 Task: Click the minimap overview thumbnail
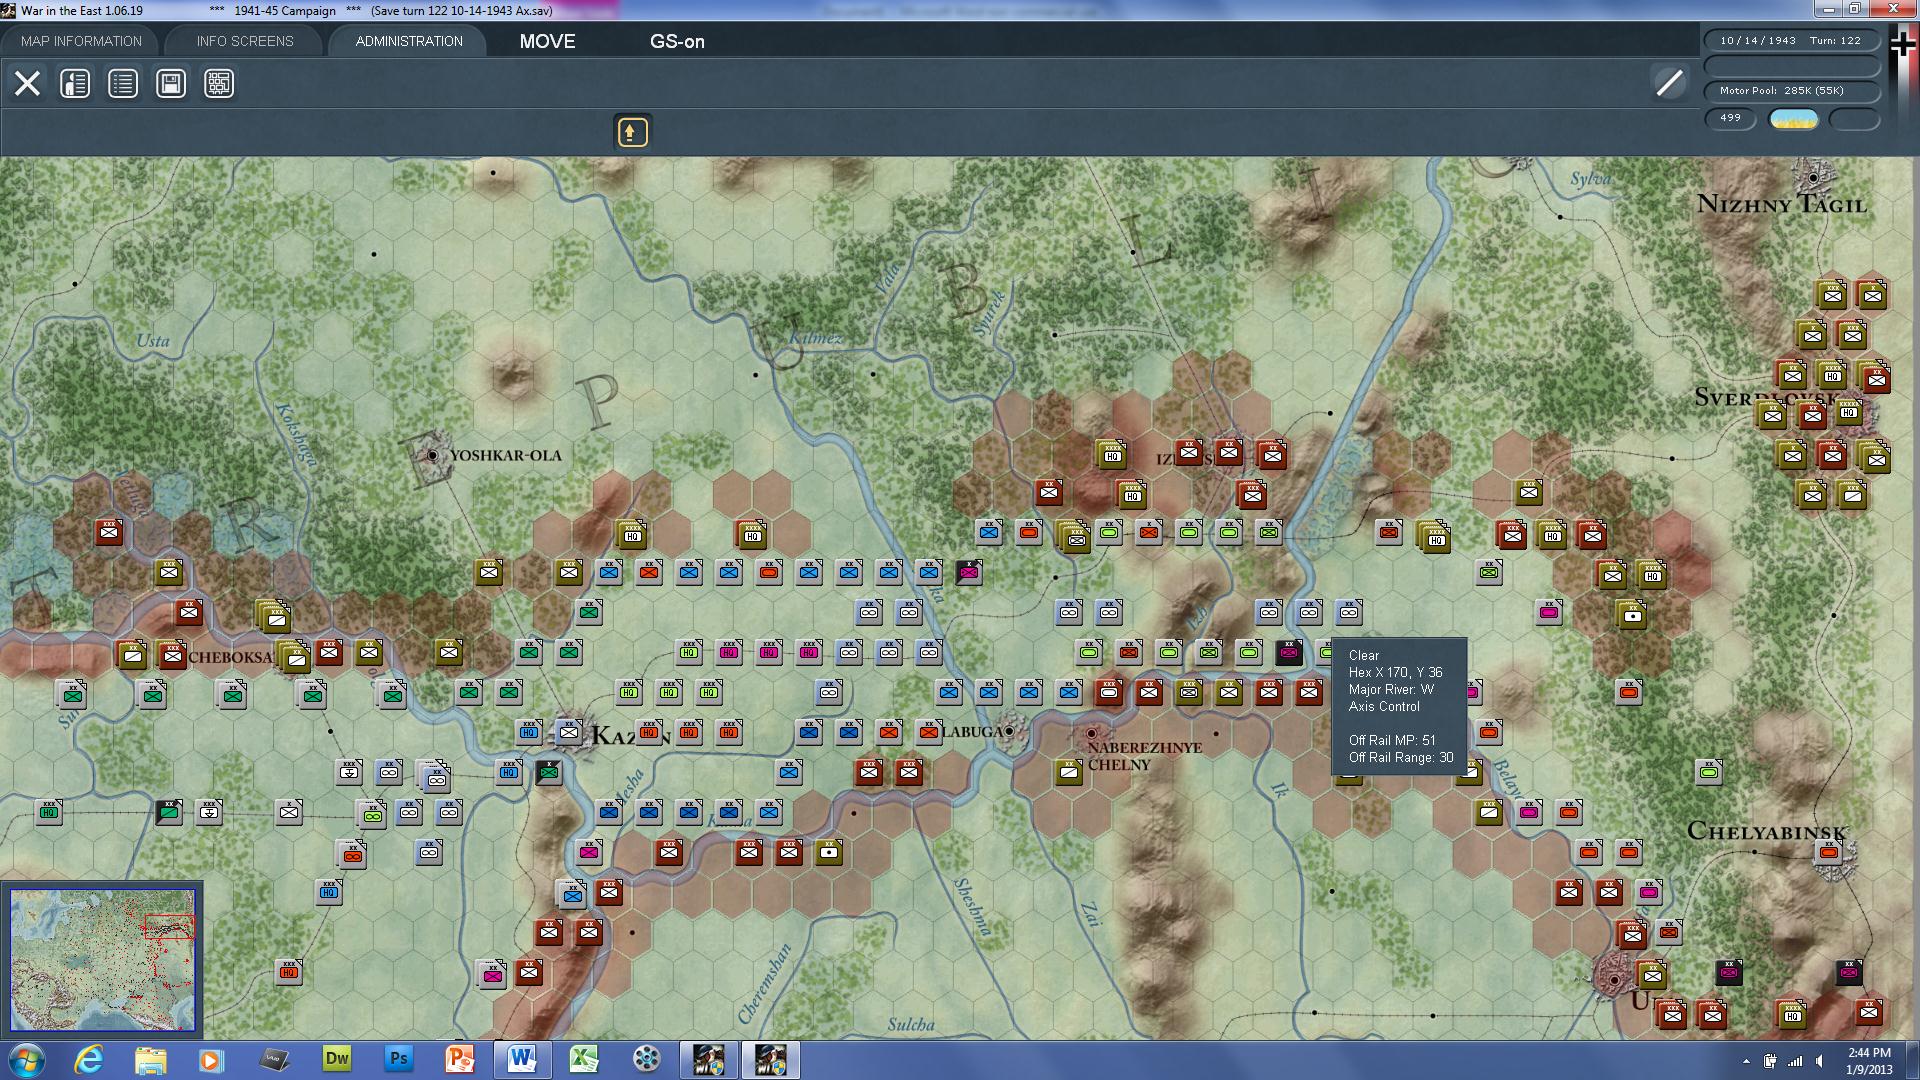click(102, 960)
